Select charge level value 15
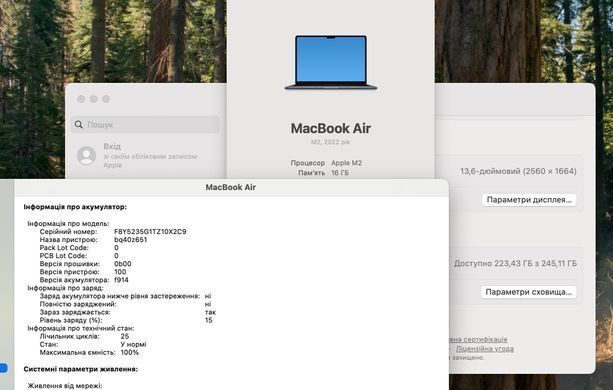The width and height of the screenshot is (613, 390). (209, 320)
